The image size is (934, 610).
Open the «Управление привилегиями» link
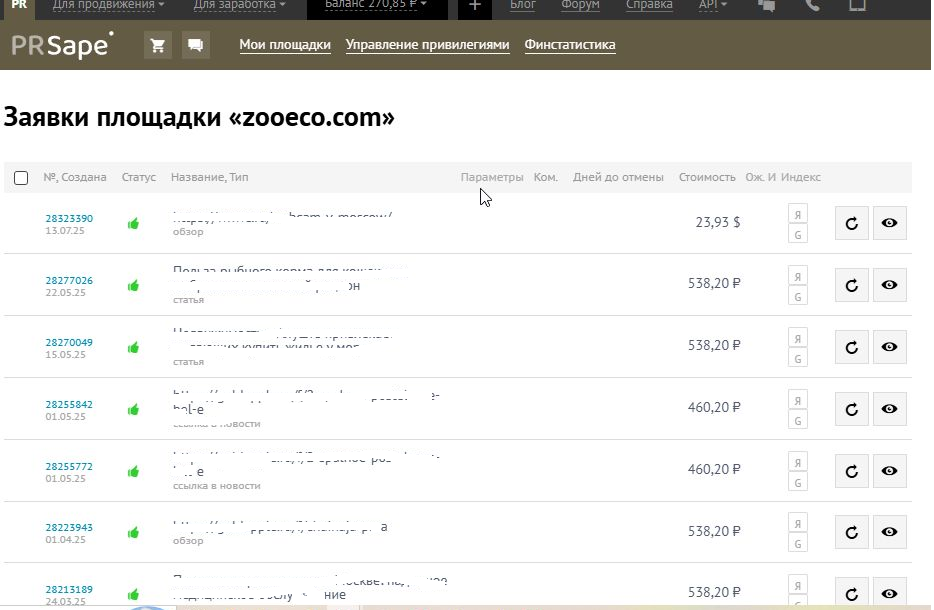pos(427,45)
